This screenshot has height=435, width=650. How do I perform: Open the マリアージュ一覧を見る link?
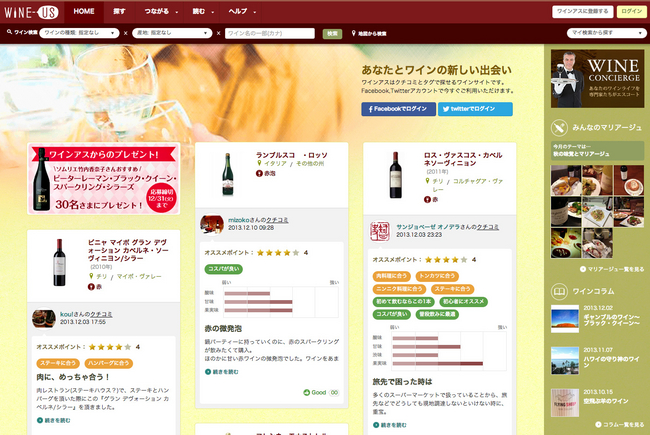tap(598, 269)
